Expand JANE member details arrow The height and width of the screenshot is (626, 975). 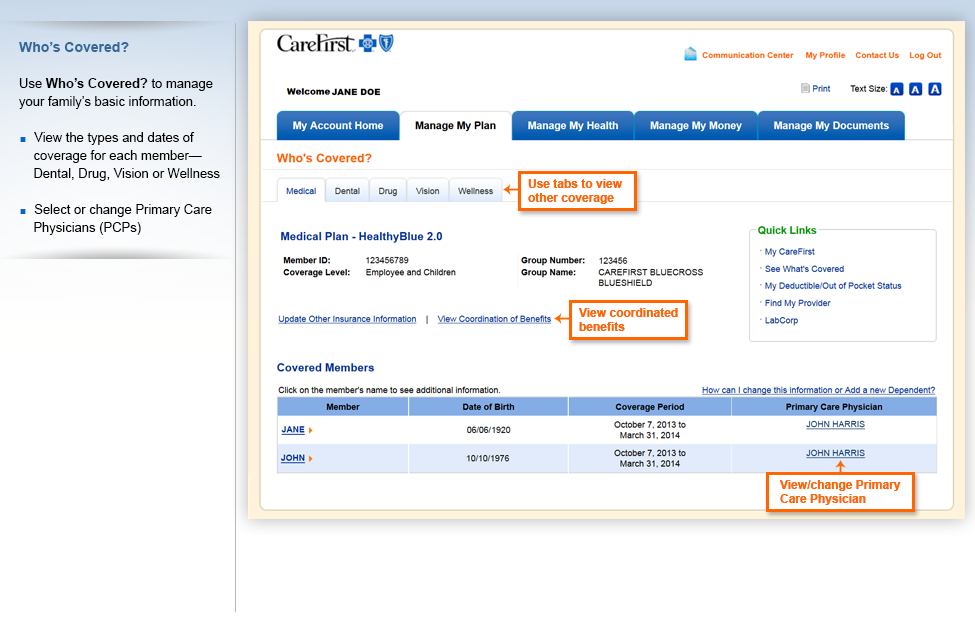310,430
